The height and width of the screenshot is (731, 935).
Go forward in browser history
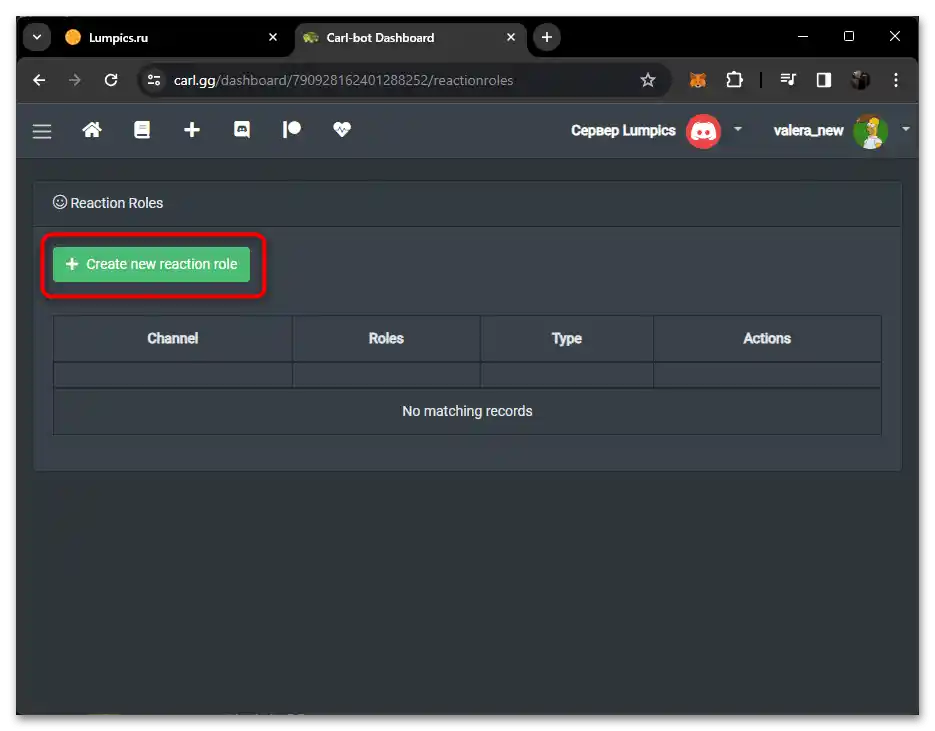click(x=75, y=80)
